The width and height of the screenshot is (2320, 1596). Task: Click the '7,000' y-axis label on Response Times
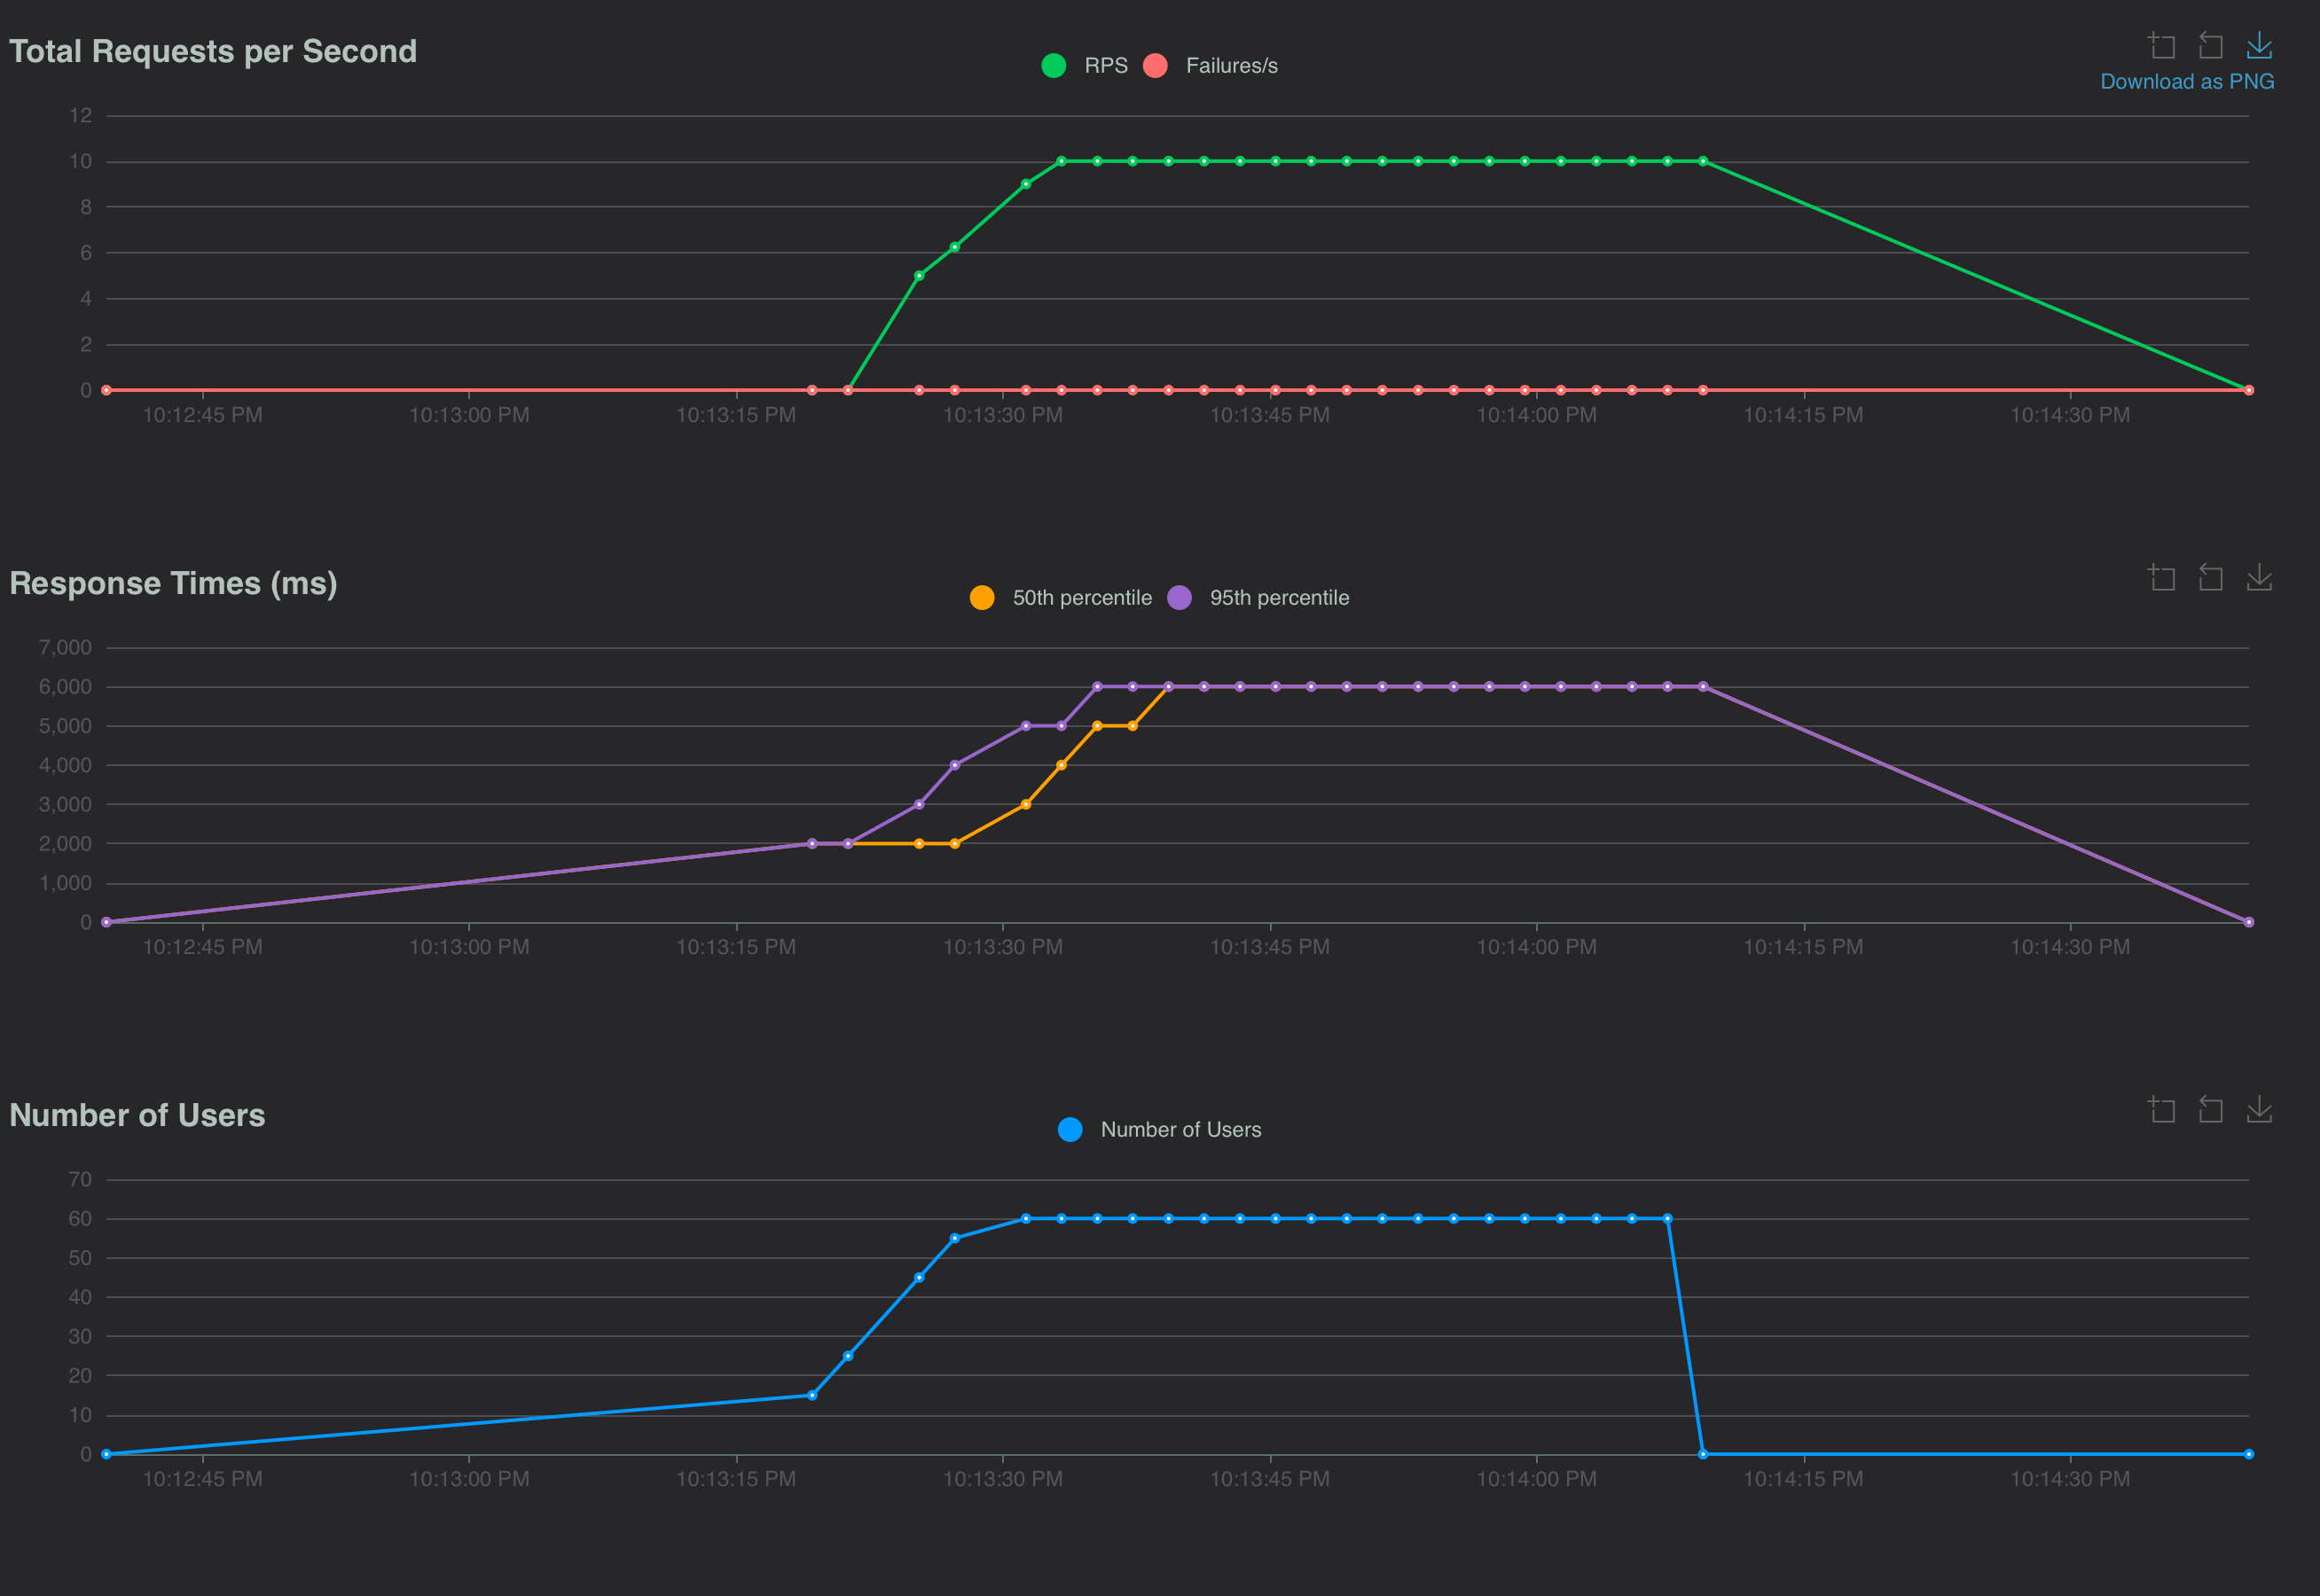click(65, 648)
